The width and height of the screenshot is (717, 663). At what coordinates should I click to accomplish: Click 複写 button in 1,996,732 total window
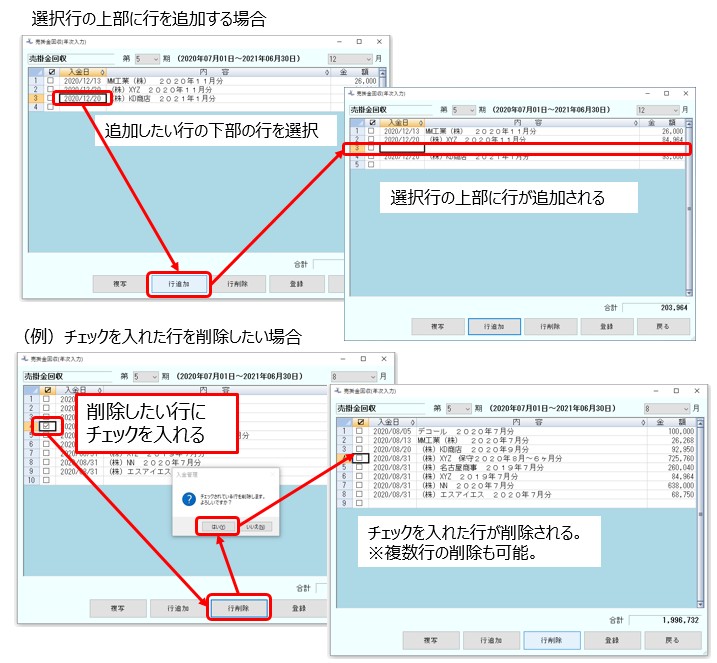point(431,641)
